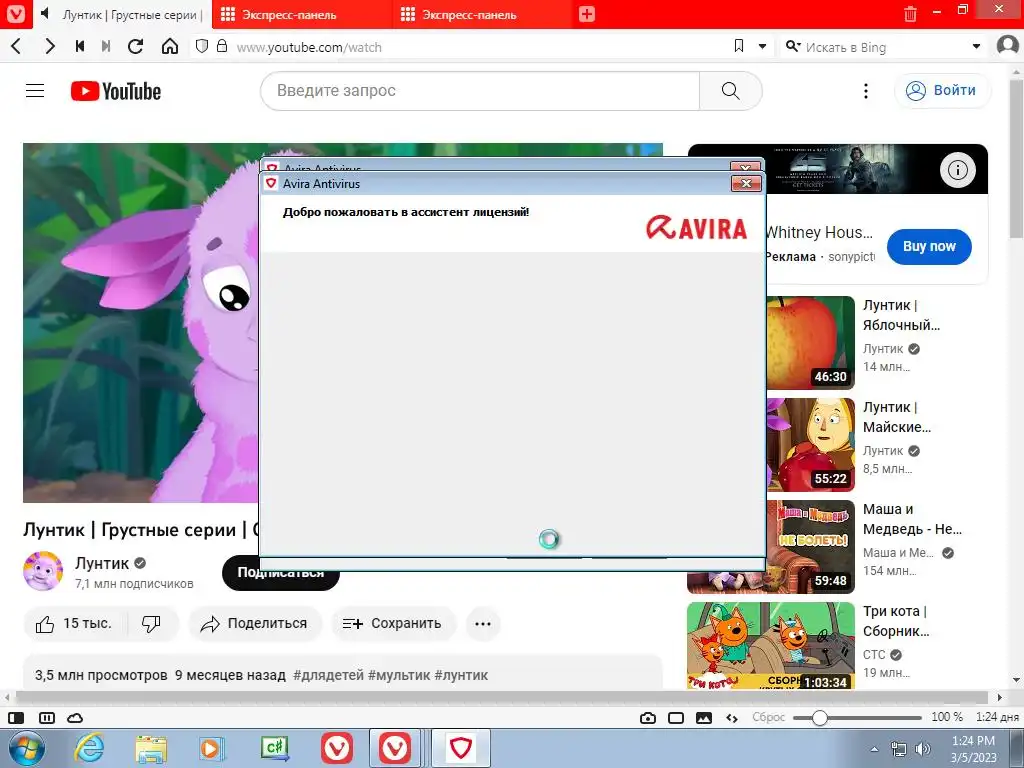Viewport: 1024px width, 768px height.
Task: Open the Vivaldi main menu icon
Action: tap(15, 14)
